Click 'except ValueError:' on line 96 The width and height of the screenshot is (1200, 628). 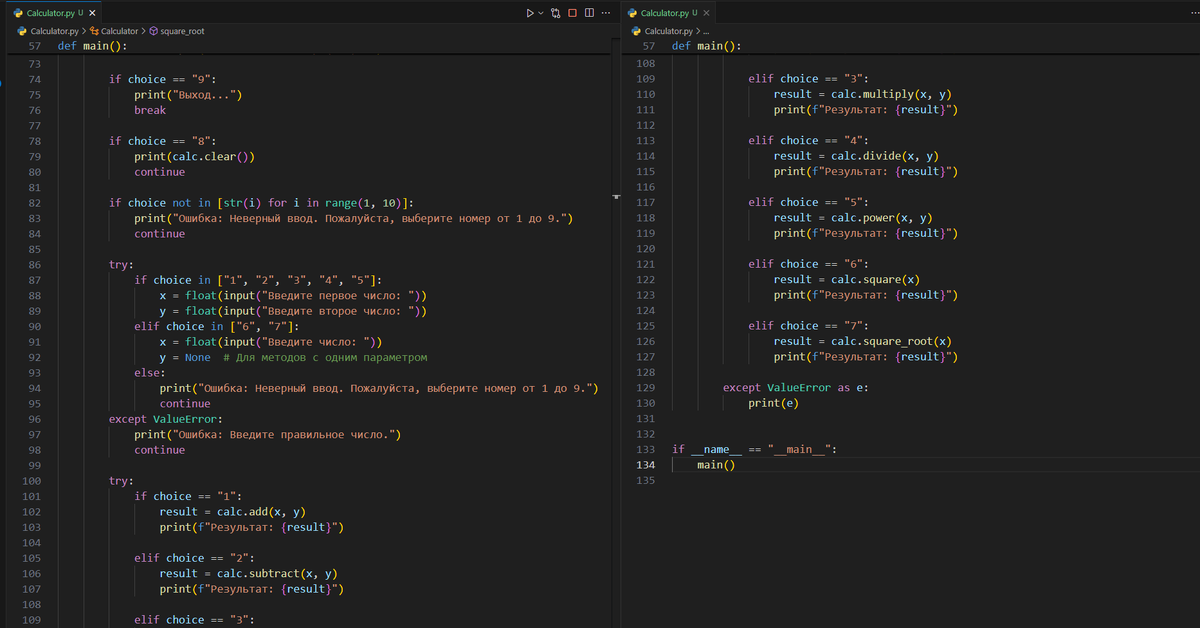pyautogui.click(x=165, y=419)
